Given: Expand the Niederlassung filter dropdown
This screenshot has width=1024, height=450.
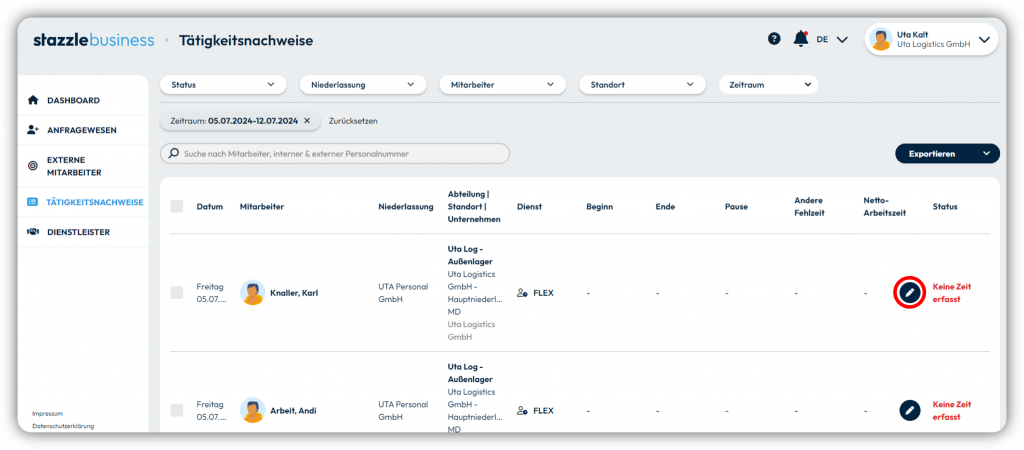Looking at the screenshot, I should pyautogui.click(x=362, y=85).
